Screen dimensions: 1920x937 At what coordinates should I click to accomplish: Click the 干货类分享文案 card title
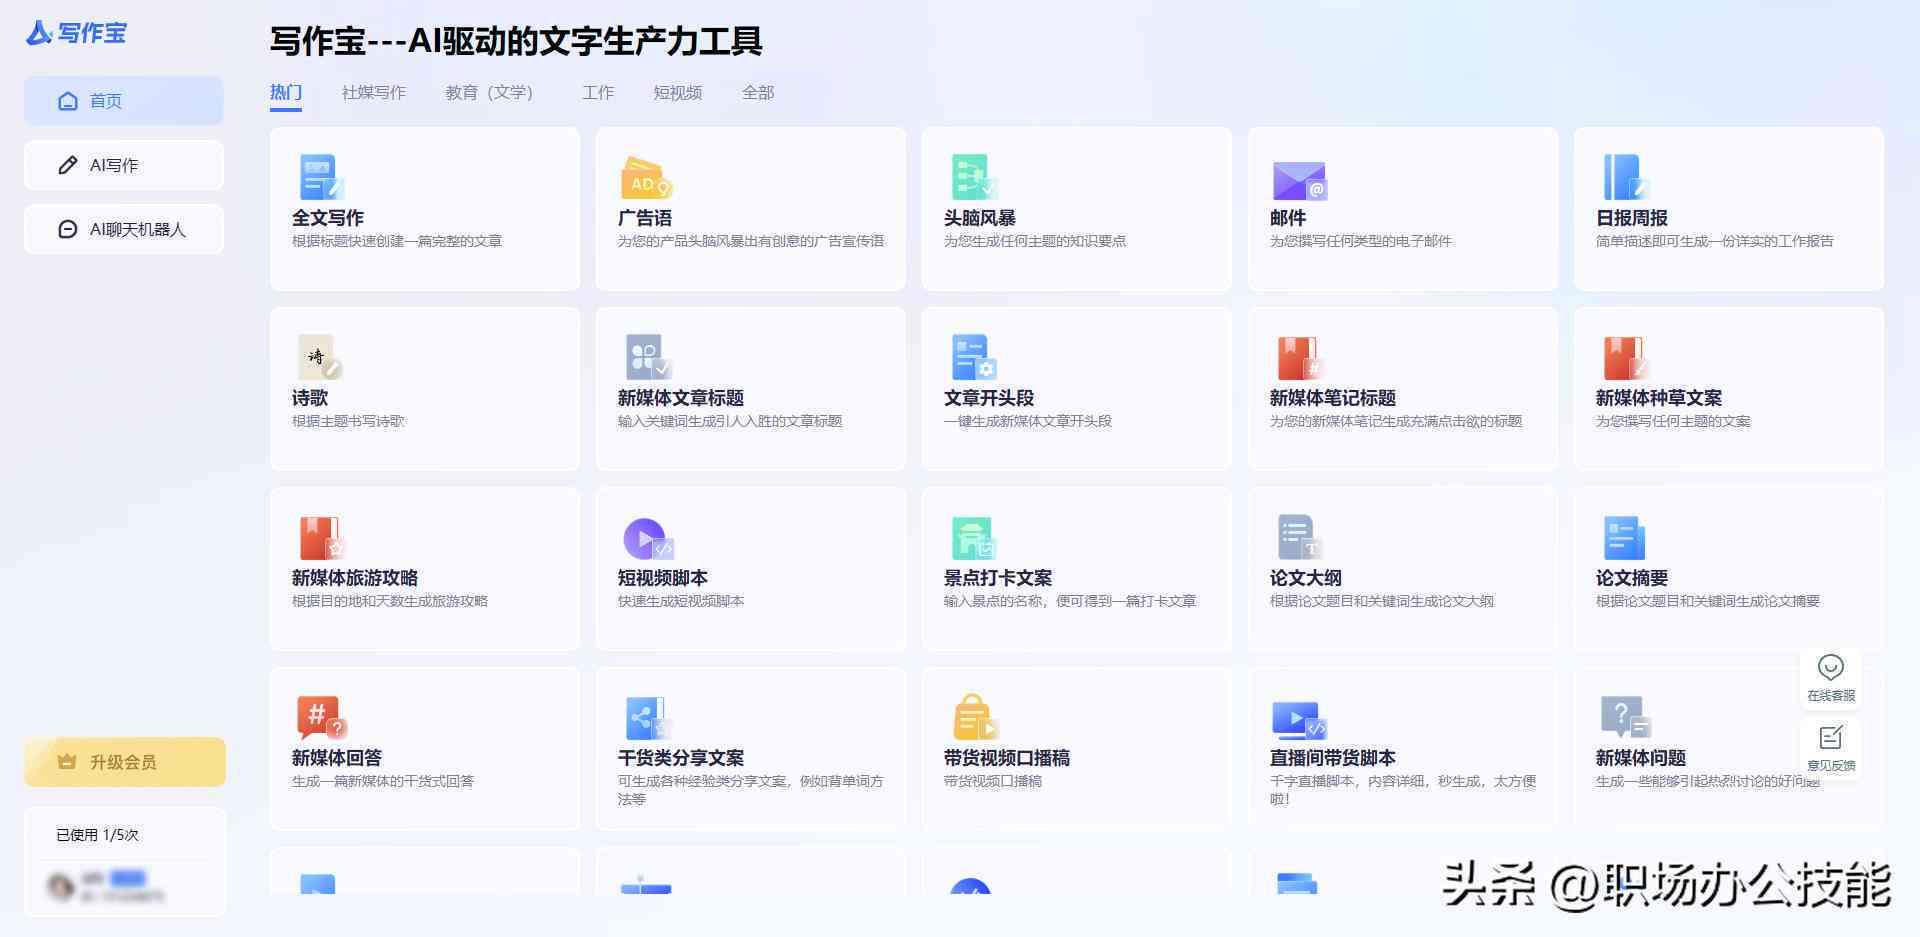[681, 758]
